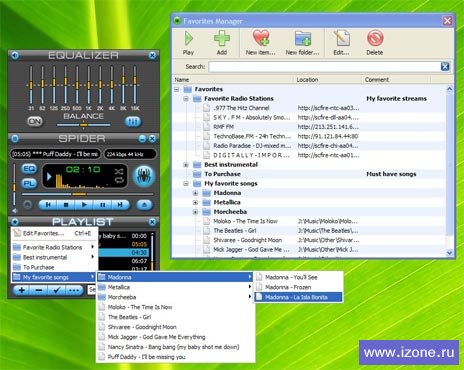Stop playback in Spider player
Screen dimensions: 464x370
click(66, 205)
